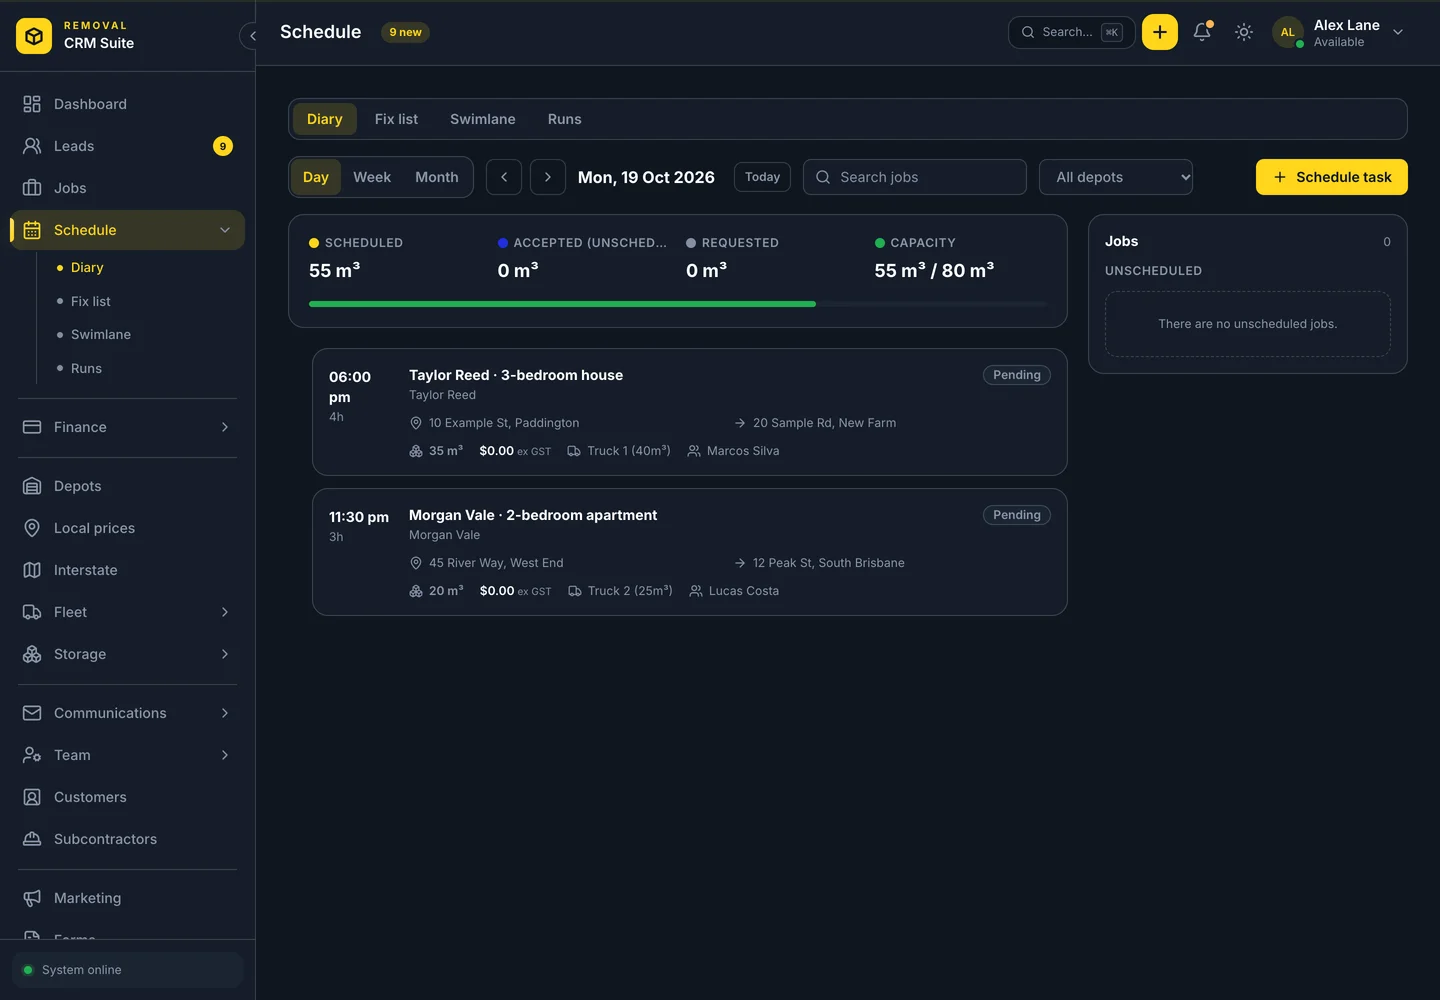1440x1000 pixels.
Task: Open Dashboard from the sidebar
Action: pyautogui.click(x=128, y=104)
